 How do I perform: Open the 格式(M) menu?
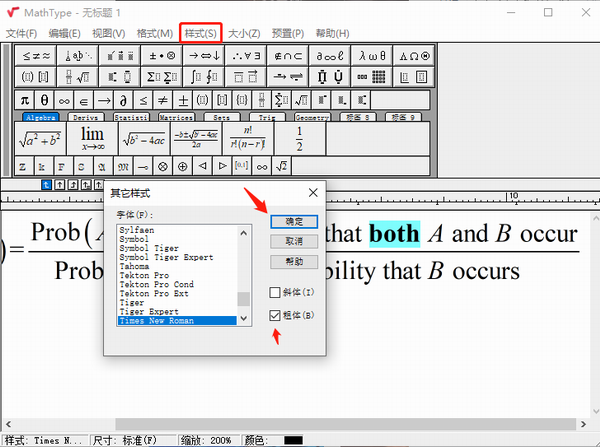(x=155, y=34)
